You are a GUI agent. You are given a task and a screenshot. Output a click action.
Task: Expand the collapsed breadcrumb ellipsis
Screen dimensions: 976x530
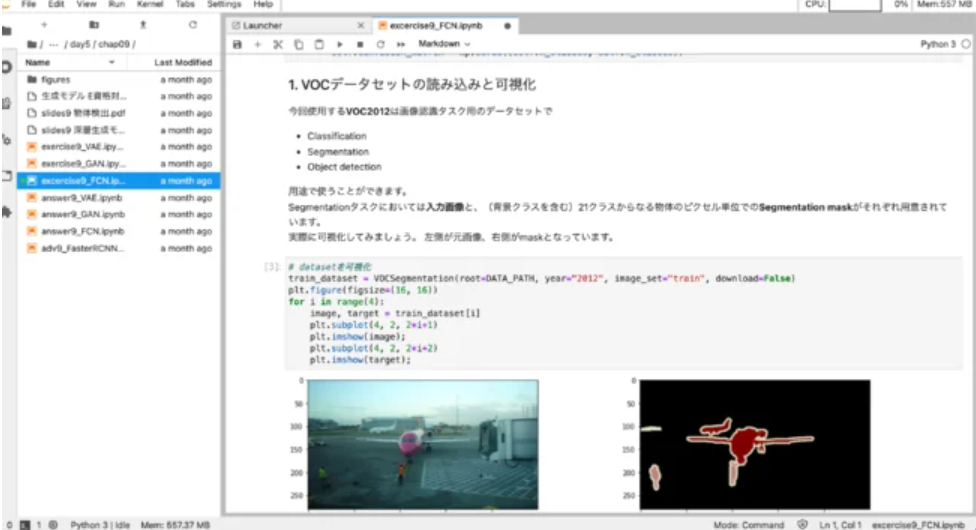tap(54, 44)
